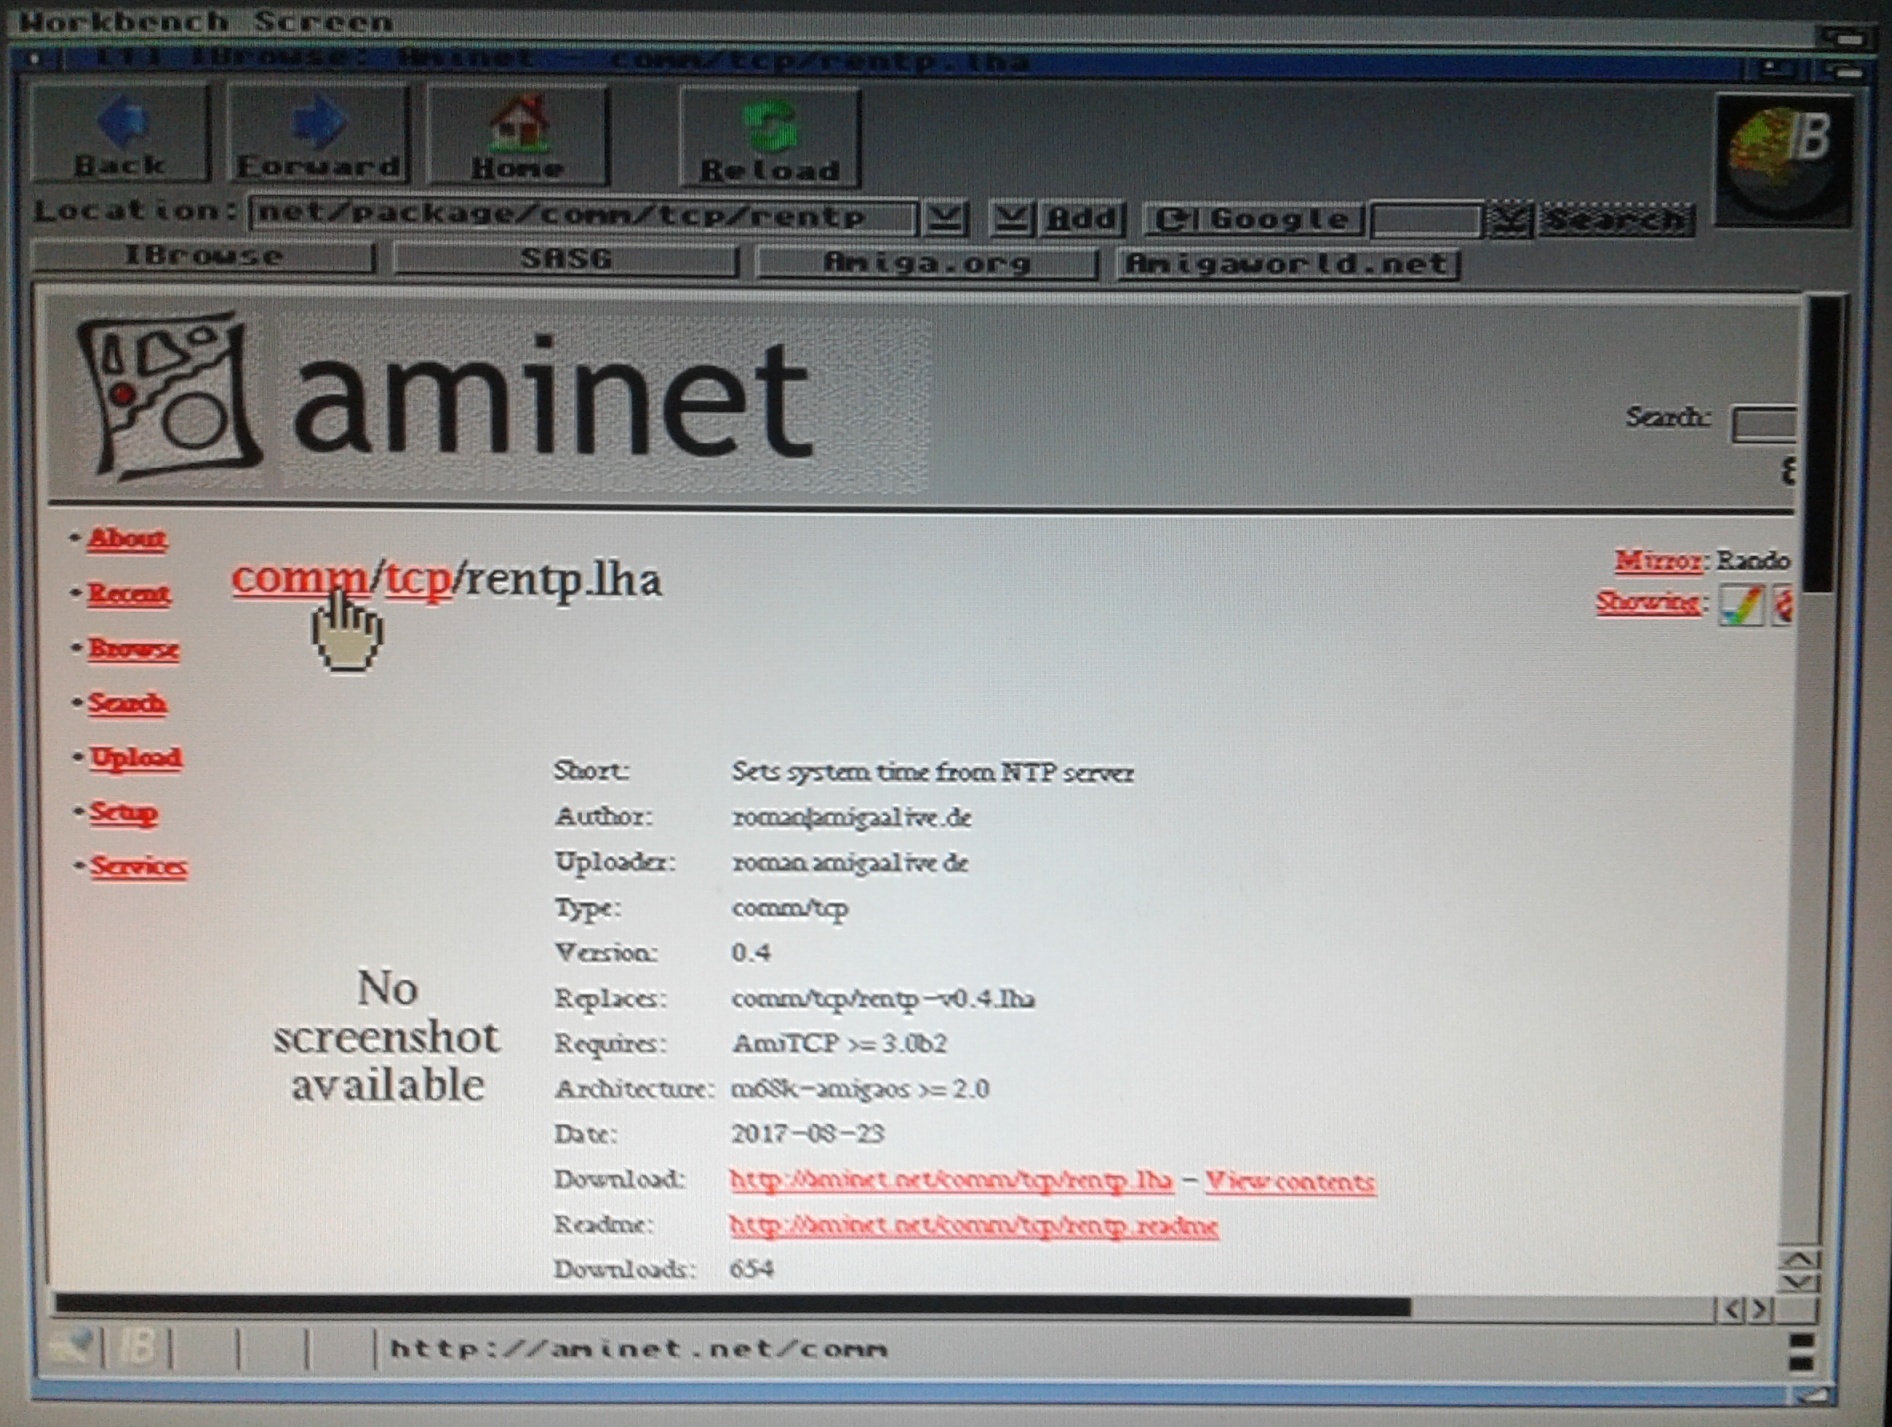Click the rentp.readme link
Image resolution: width=1892 pixels, height=1427 pixels.
click(x=974, y=1226)
